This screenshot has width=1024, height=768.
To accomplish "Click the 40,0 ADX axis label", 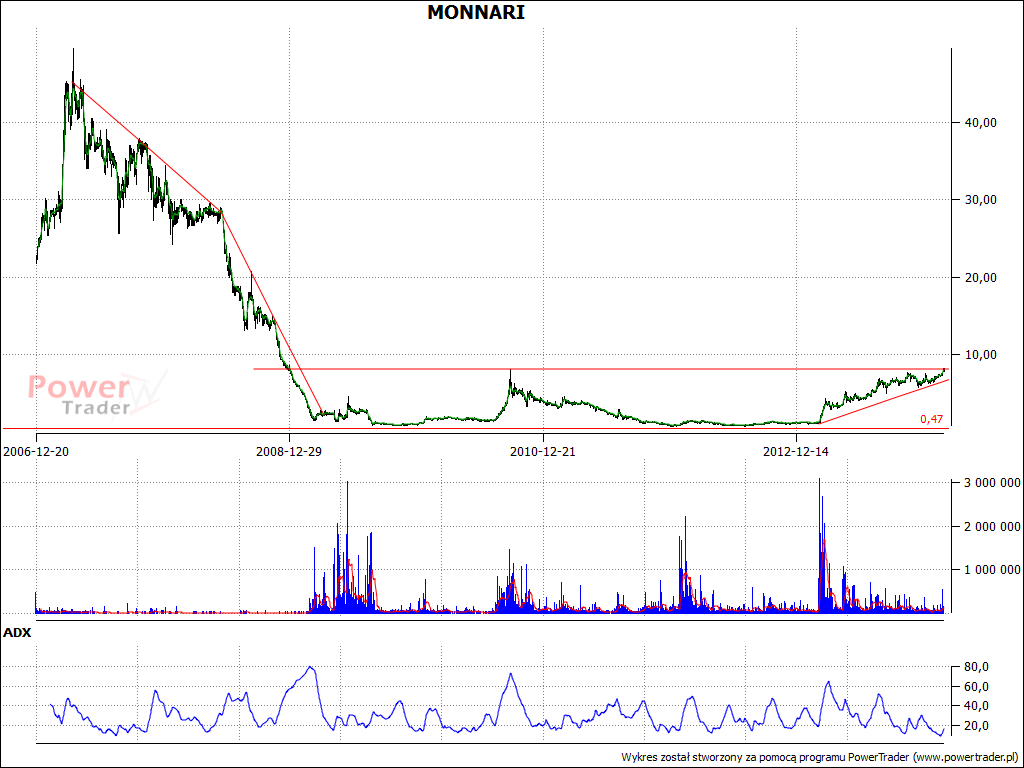I will click(976, 706).
